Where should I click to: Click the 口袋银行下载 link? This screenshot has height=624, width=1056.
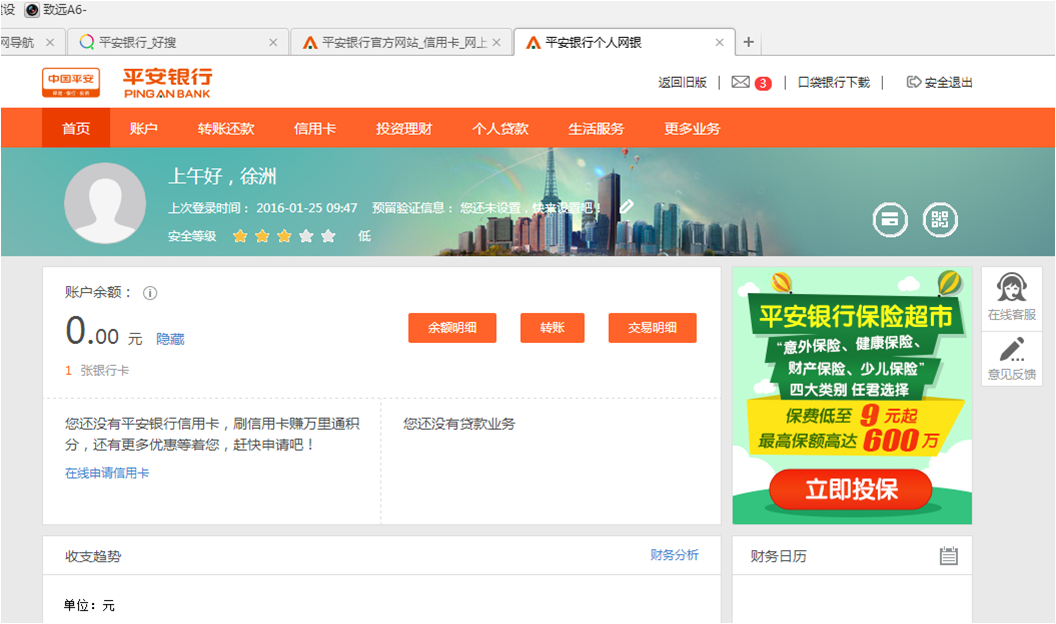point(834,82)
